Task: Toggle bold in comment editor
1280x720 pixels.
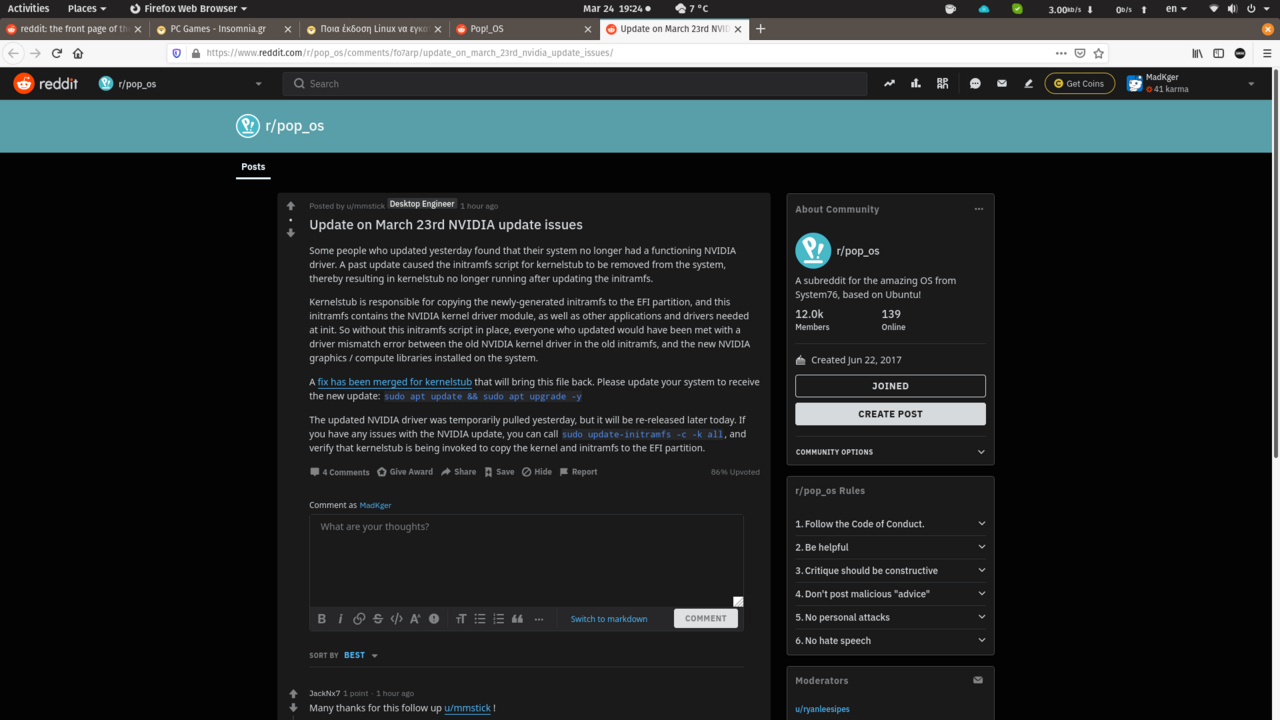Action: pyautogui.click(x=322, y=619)
